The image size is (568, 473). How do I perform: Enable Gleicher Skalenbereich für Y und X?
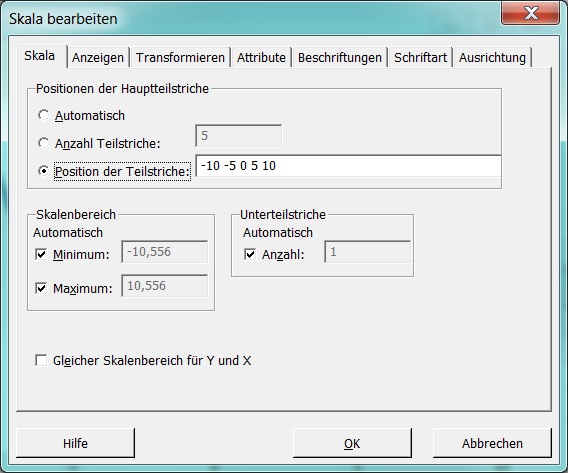point(41,360)
